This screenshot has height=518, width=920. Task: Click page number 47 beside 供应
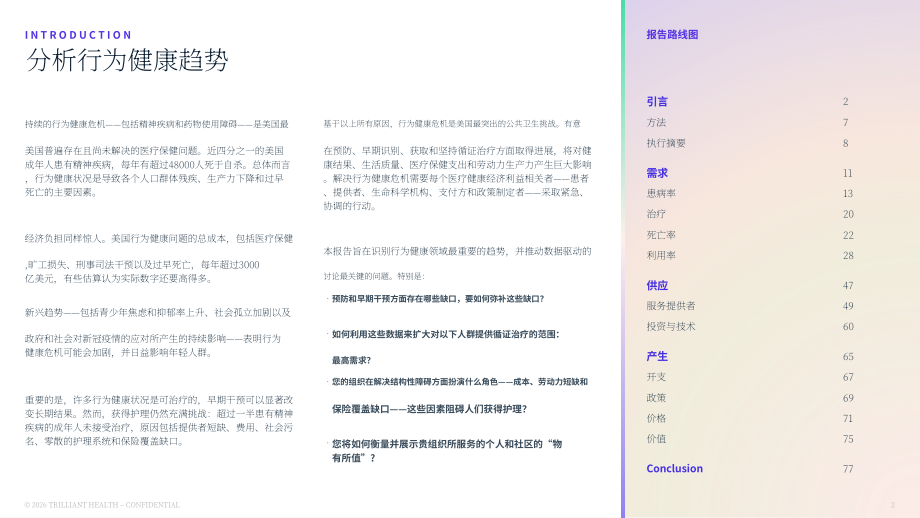coord(848,286)
